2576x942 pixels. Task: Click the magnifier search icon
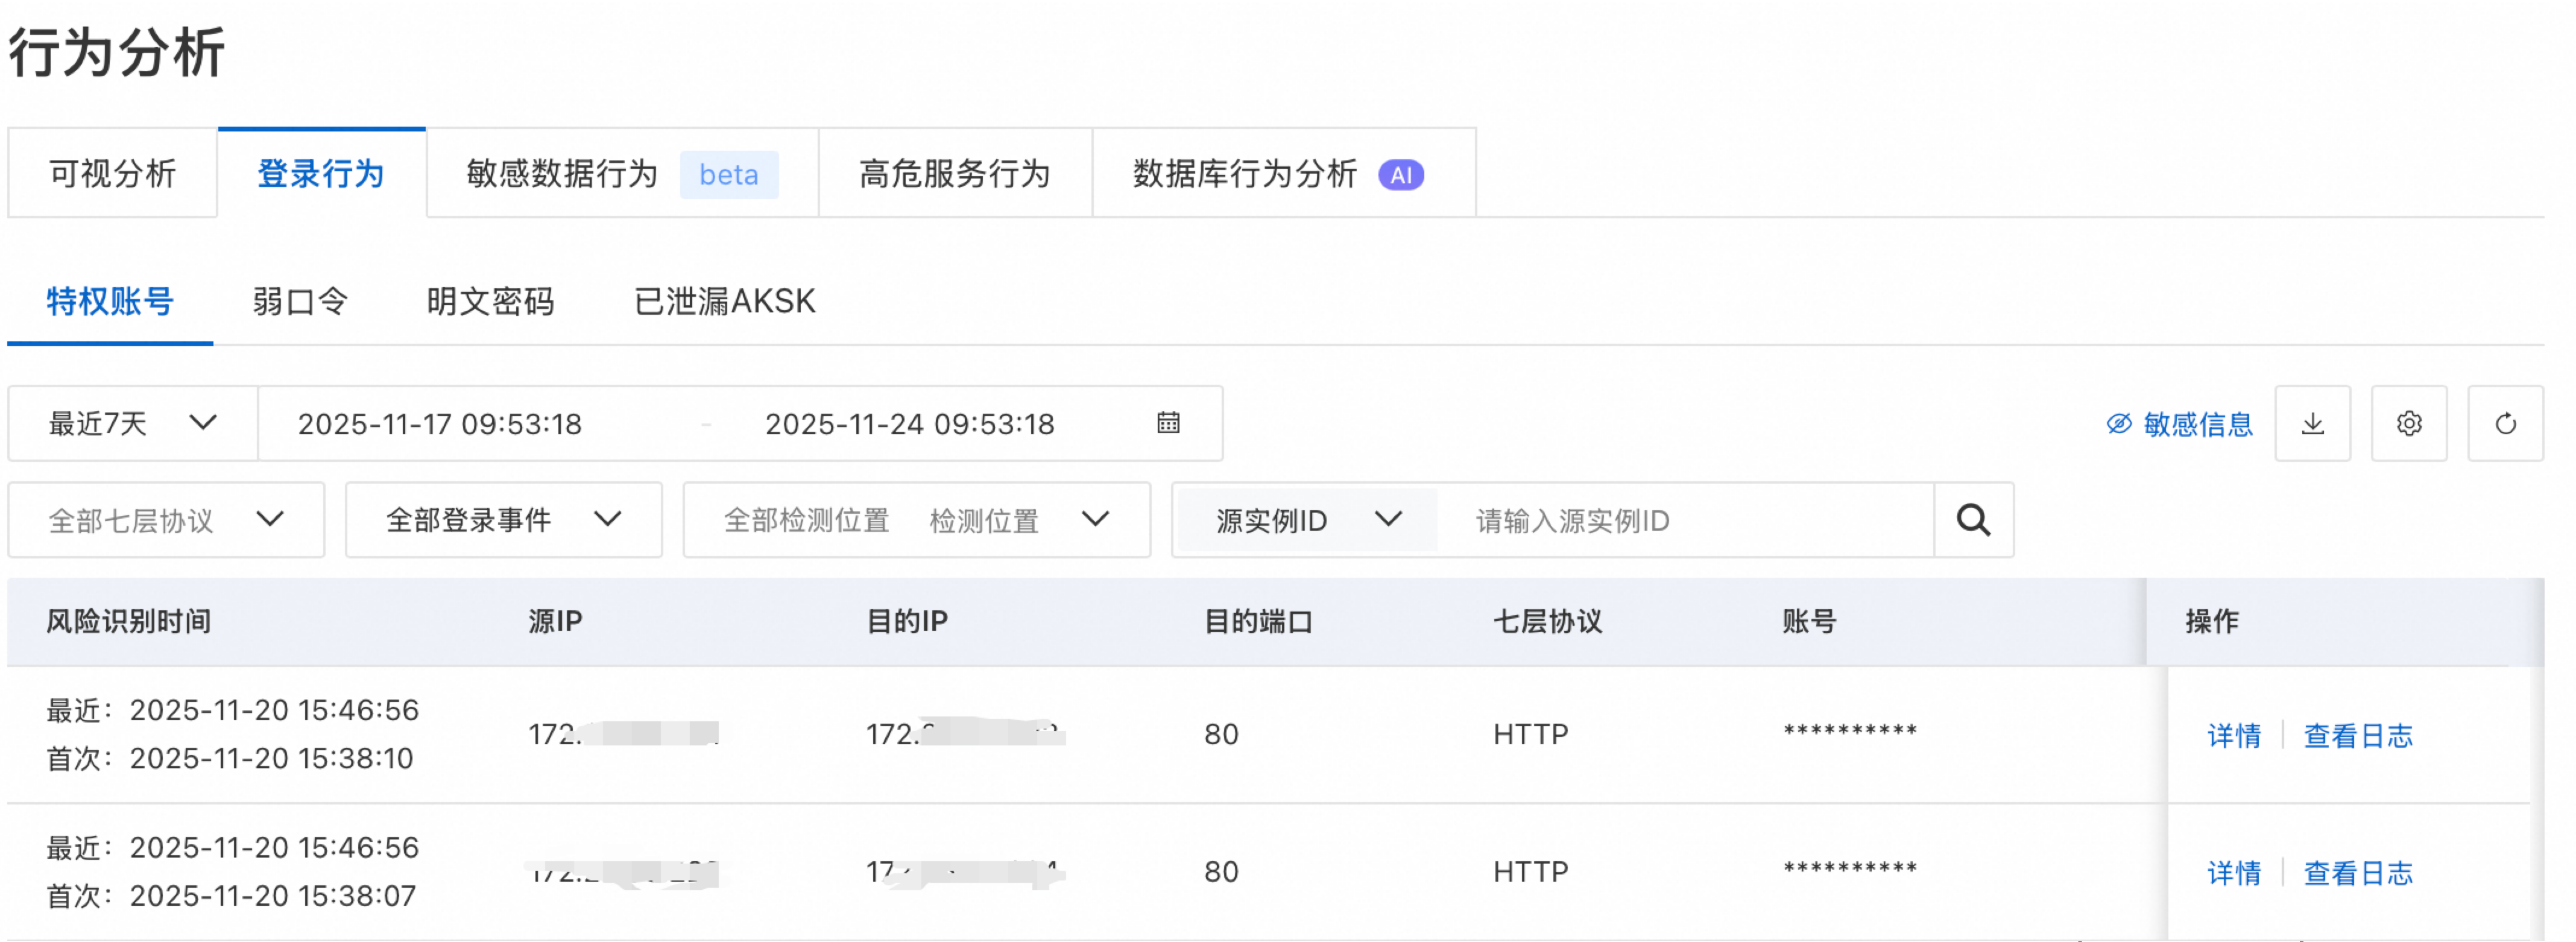[1972, 520]
